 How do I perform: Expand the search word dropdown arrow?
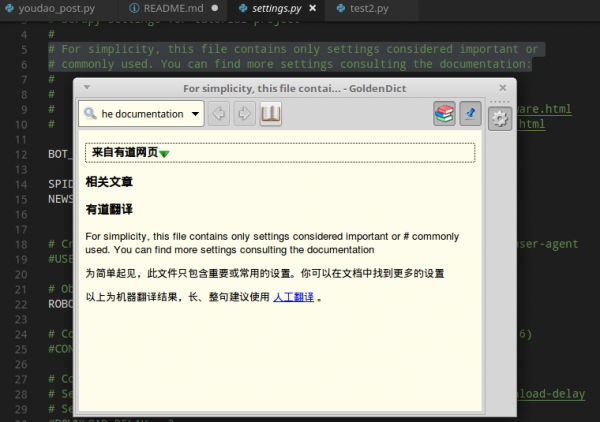pyautogui.click(x=195, y=114)
